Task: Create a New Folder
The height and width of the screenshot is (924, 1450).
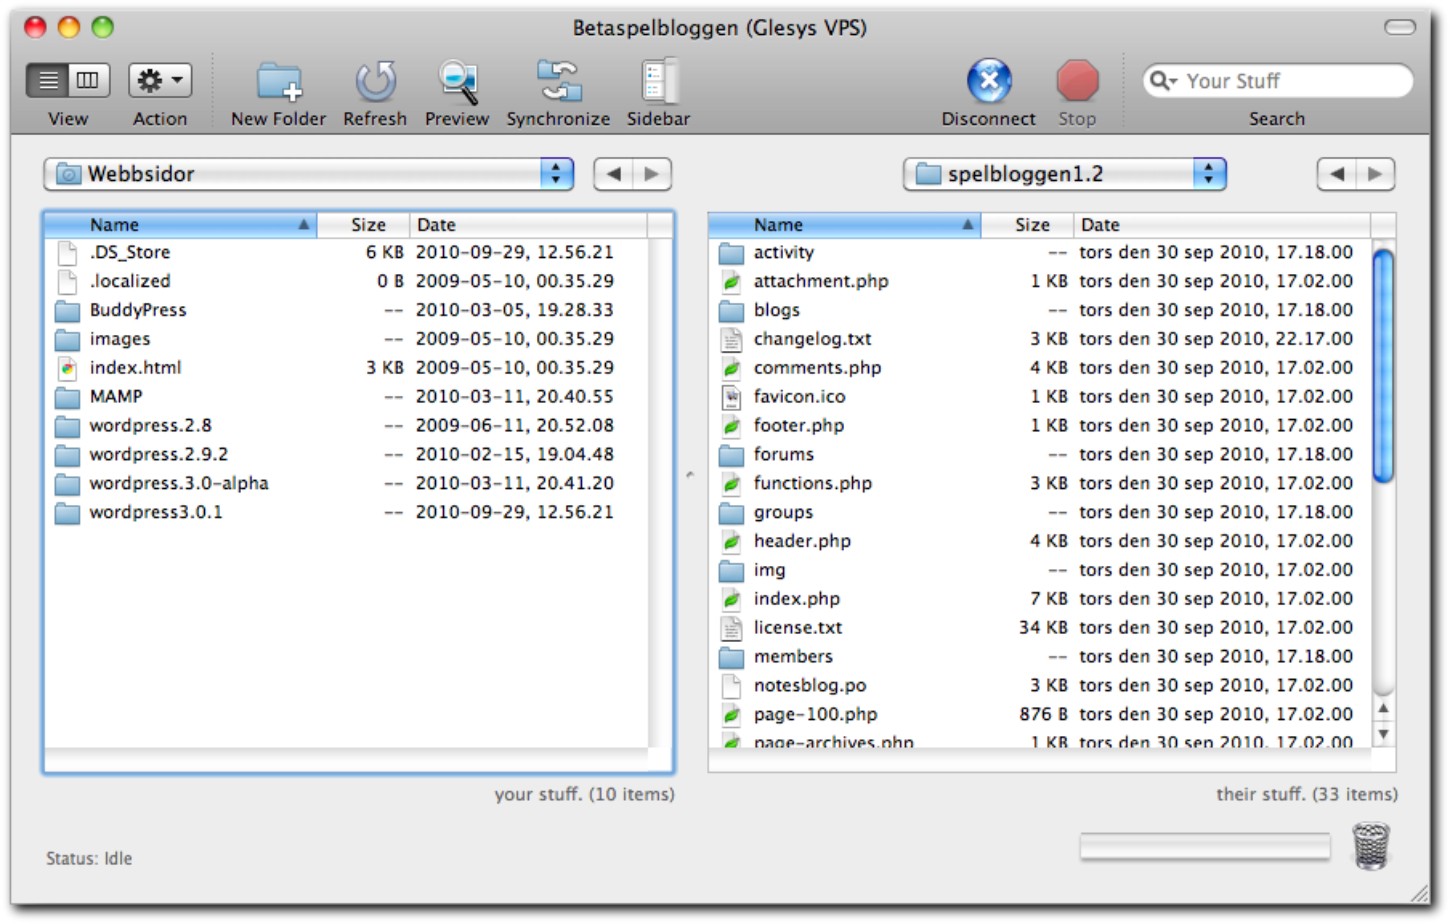Action: [279, 82]
